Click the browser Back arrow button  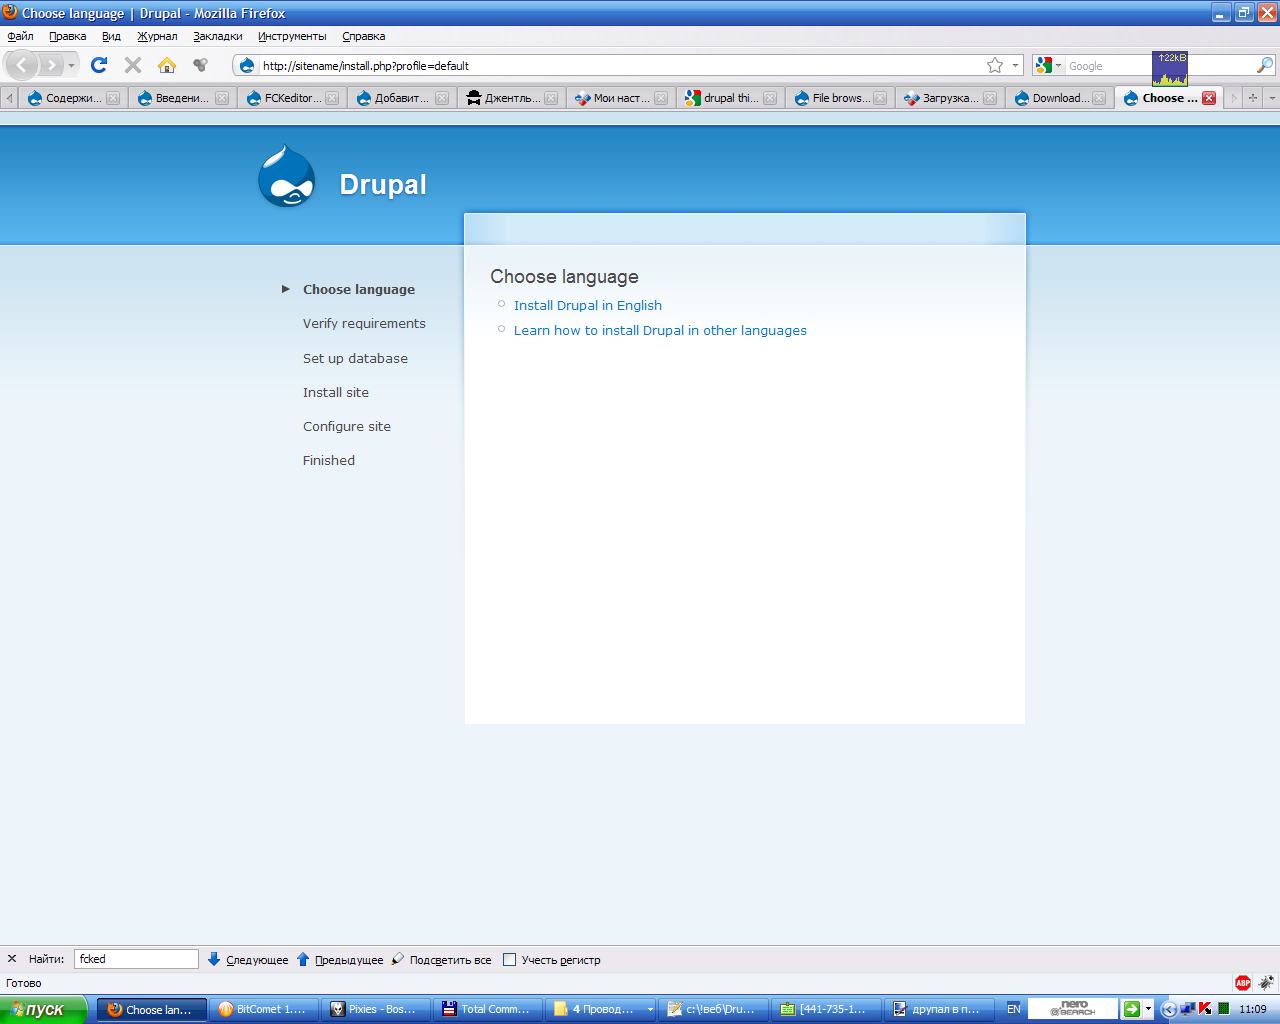(22, 65)
